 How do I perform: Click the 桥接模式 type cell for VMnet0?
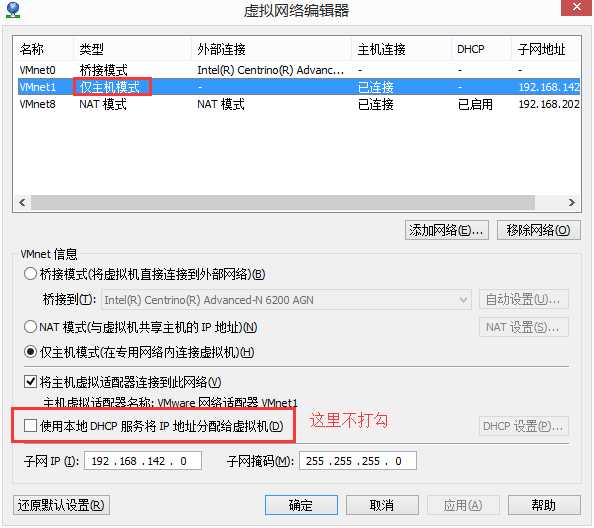pos(103,70)
